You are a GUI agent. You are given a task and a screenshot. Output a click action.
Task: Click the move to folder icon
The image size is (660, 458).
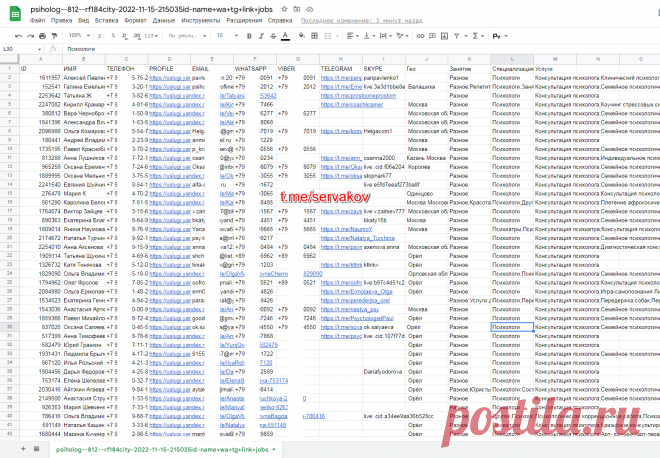click(x=297, y=9)
